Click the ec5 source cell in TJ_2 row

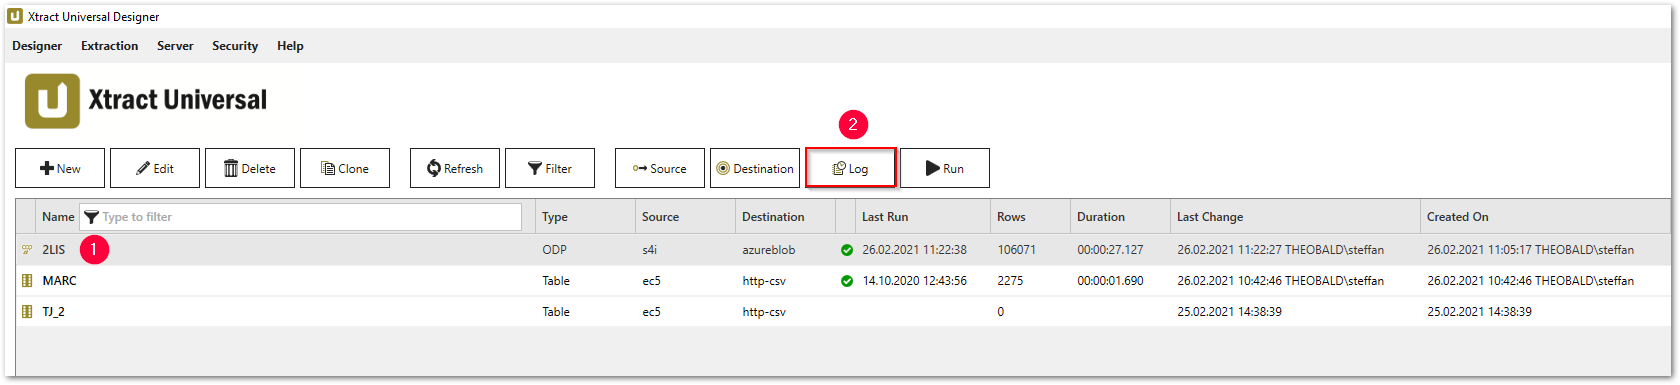coord(651,312)
